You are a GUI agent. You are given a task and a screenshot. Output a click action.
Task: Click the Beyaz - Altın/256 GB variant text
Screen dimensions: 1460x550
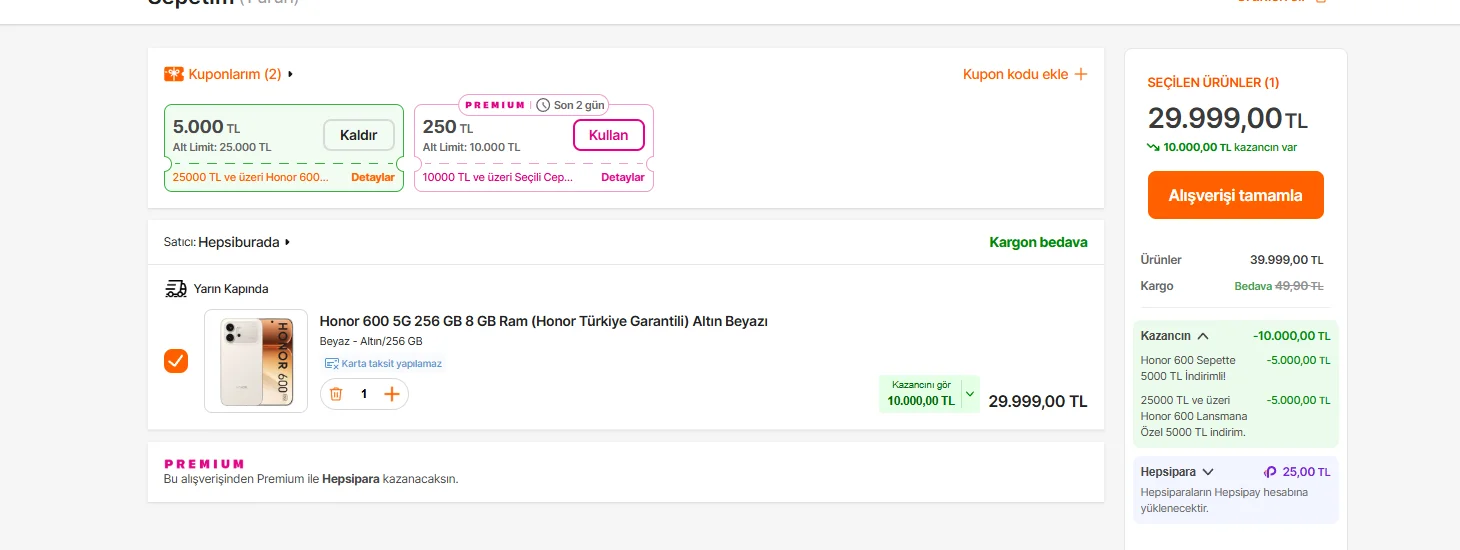pos(371,341)
